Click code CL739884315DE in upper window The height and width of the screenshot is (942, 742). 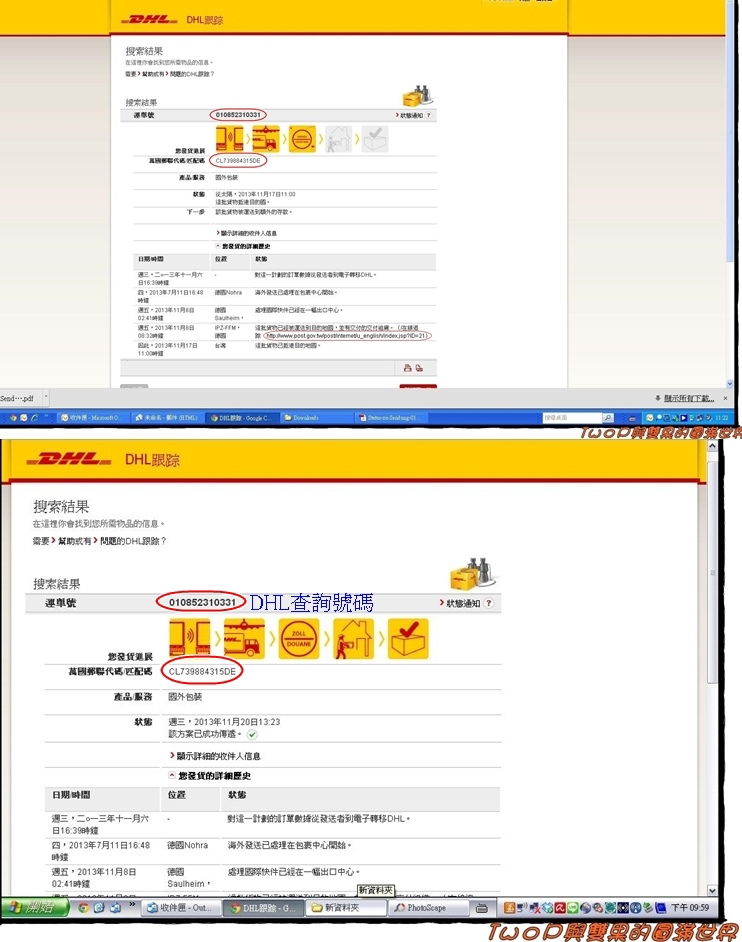coord(238,161)
